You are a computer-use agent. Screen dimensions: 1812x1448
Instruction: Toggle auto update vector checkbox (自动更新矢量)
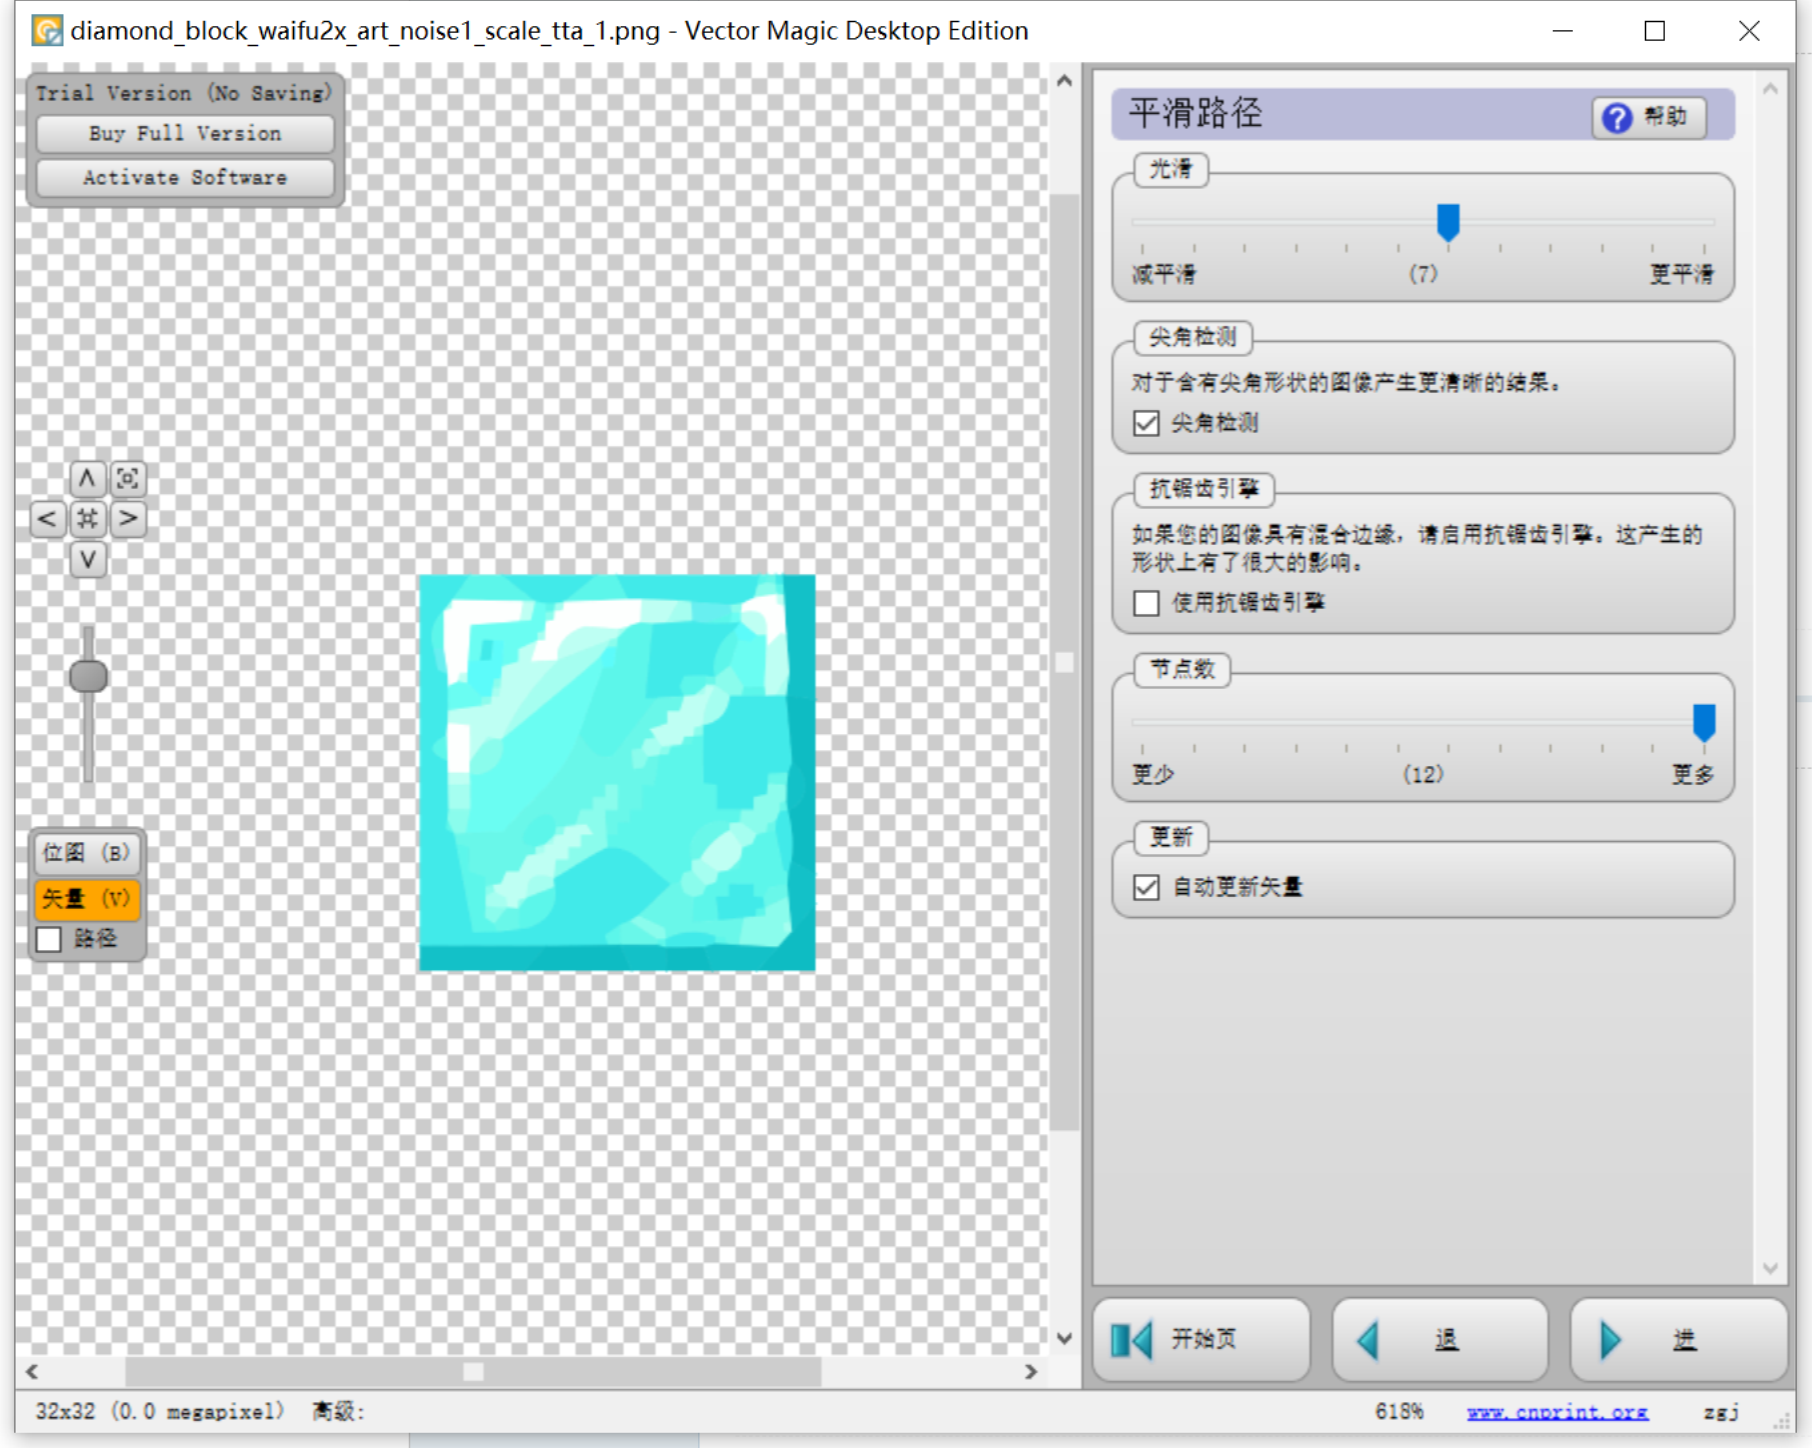pos(1146,887)
